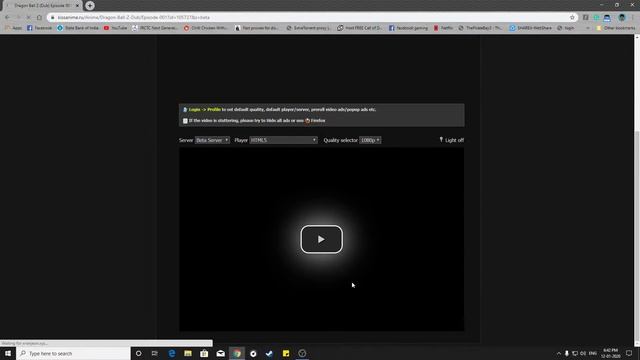Open the IRCTC Next Generation bookmark

point(155,28)
